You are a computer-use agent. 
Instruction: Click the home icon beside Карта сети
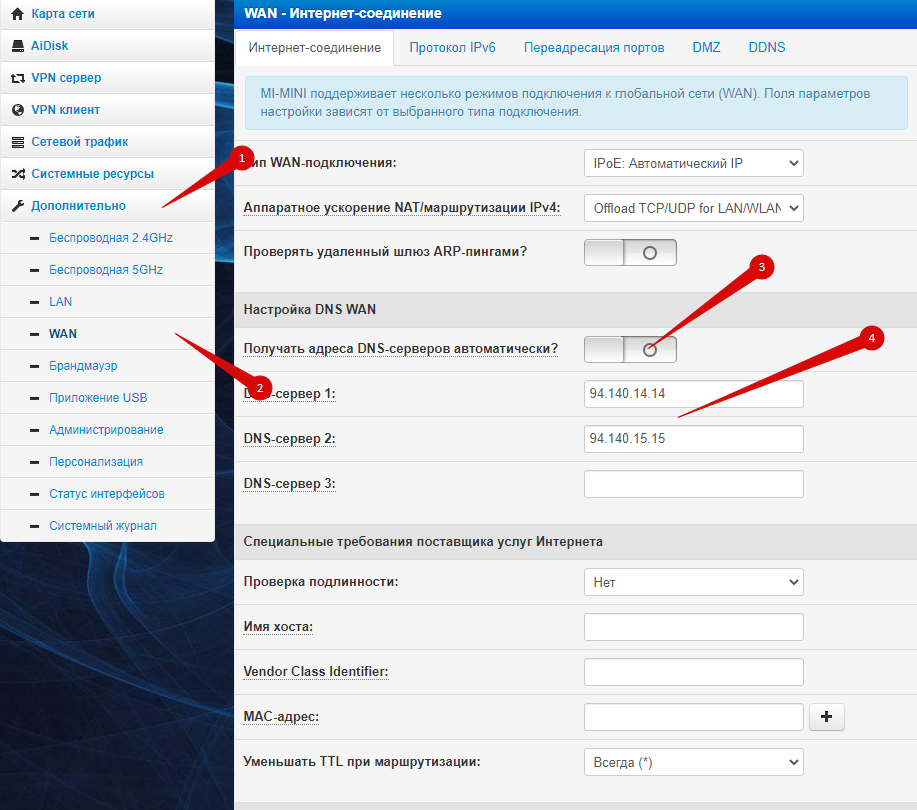[18, 13]
